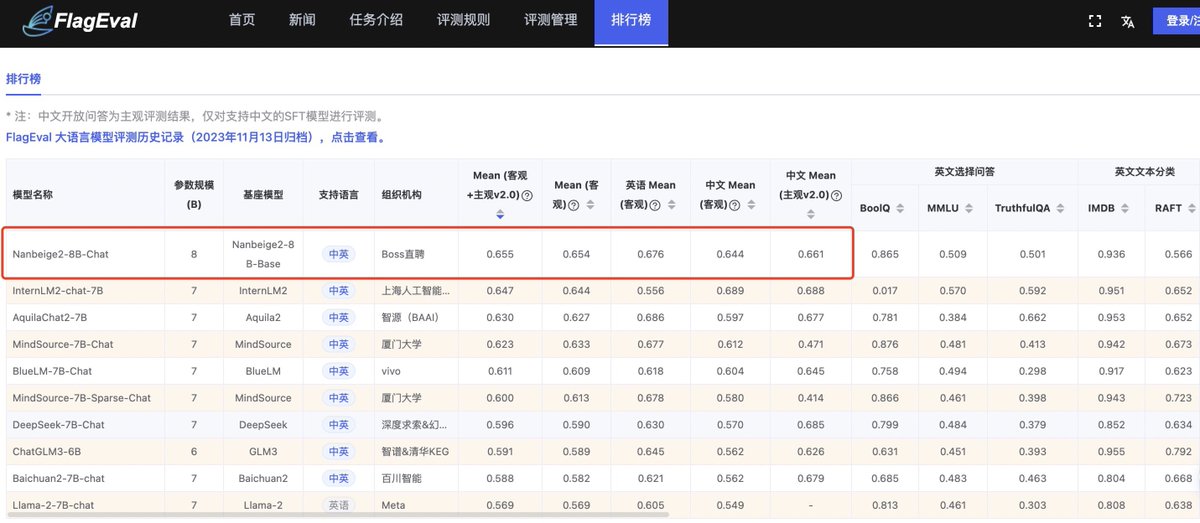This screenshot has height=523, width=1200.
Task: Click 中英 tag in Nanbeige2-8B-Chat row
Action: [x=339, y=254]
